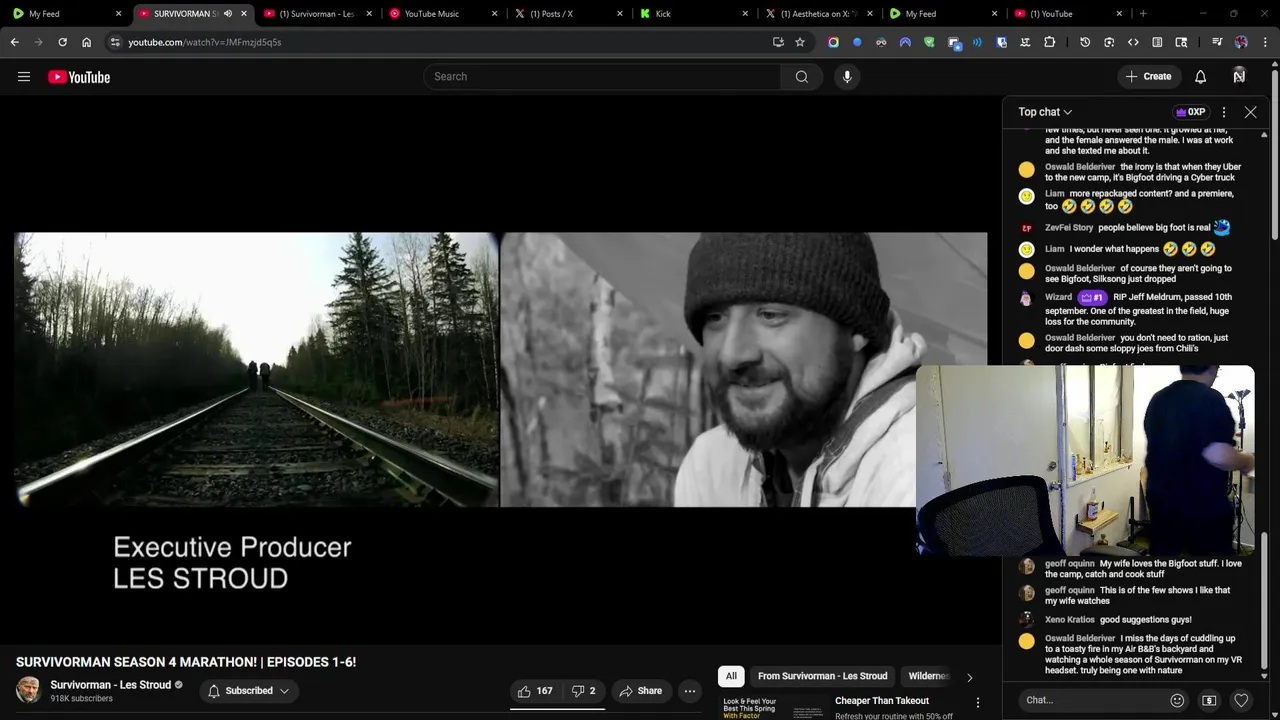
Task: Open YouTube notifications bell
Action: 1200,77
